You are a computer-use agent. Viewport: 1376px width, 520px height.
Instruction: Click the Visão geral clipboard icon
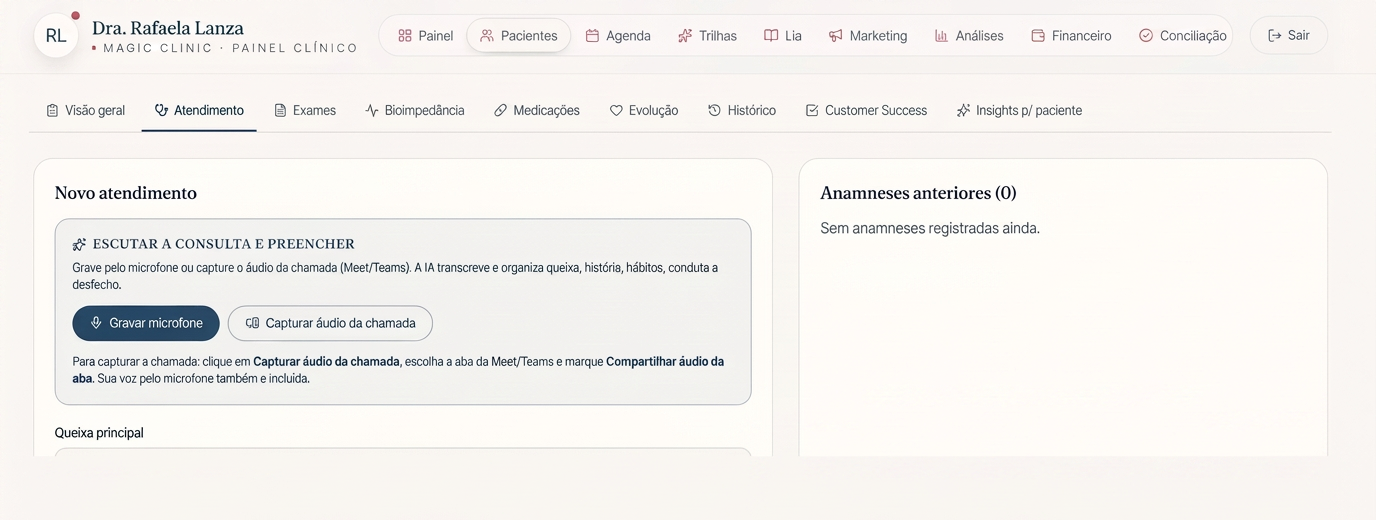click(x=52, y=111)
